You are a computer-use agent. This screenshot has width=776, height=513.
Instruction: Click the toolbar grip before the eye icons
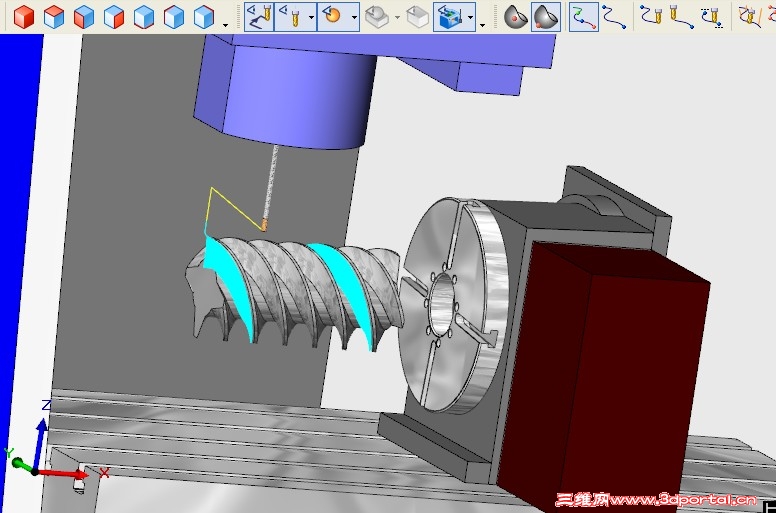click(x=240, y=17)
